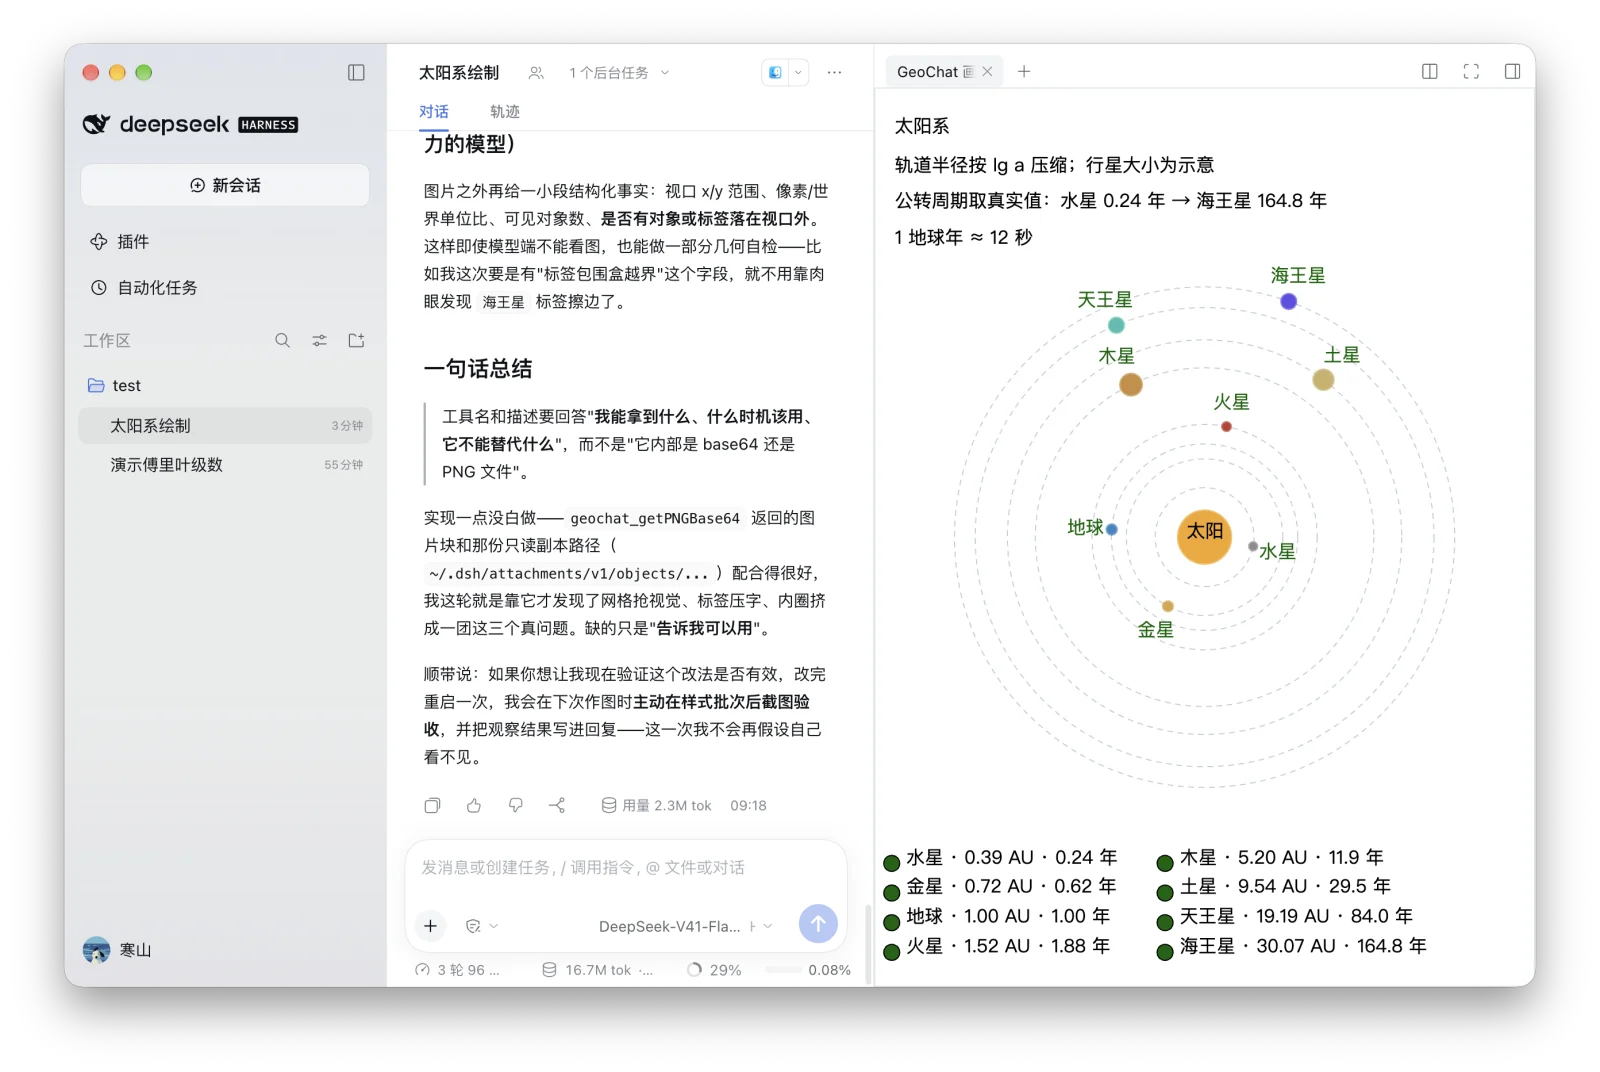Select the 太阳系绘制 conversation in sidebar

click(x=225, y=425)
